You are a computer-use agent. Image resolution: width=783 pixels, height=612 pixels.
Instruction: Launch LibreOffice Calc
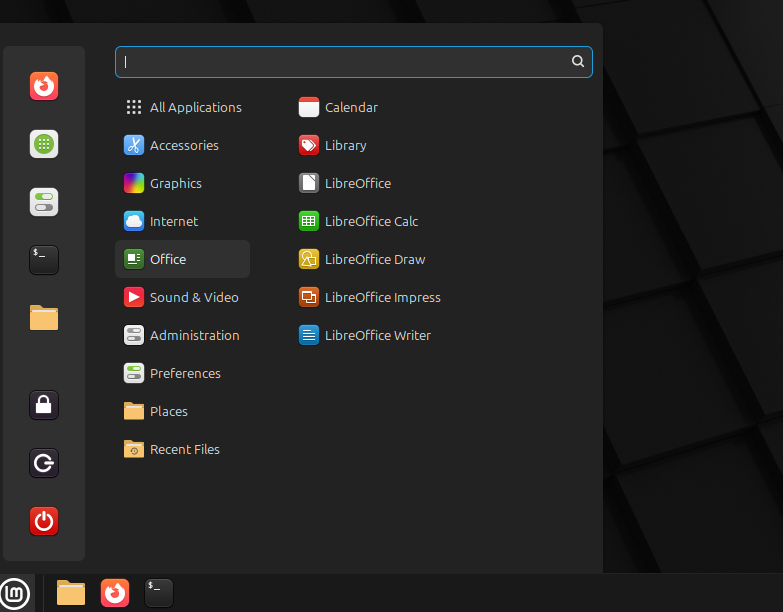tap(358, 221)
